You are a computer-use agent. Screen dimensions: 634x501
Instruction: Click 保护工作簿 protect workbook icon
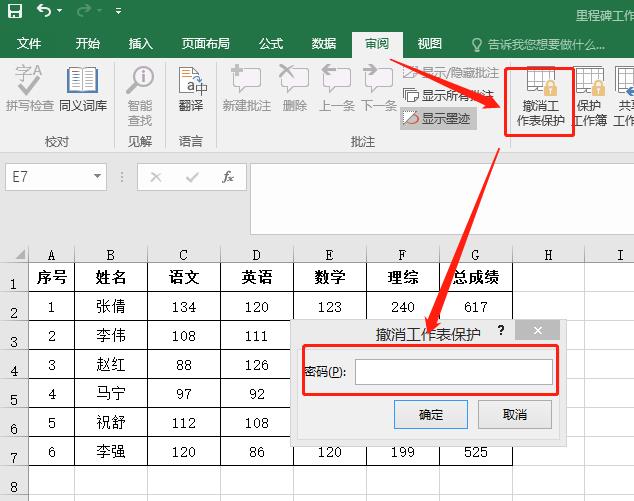(x=590, y=96)
